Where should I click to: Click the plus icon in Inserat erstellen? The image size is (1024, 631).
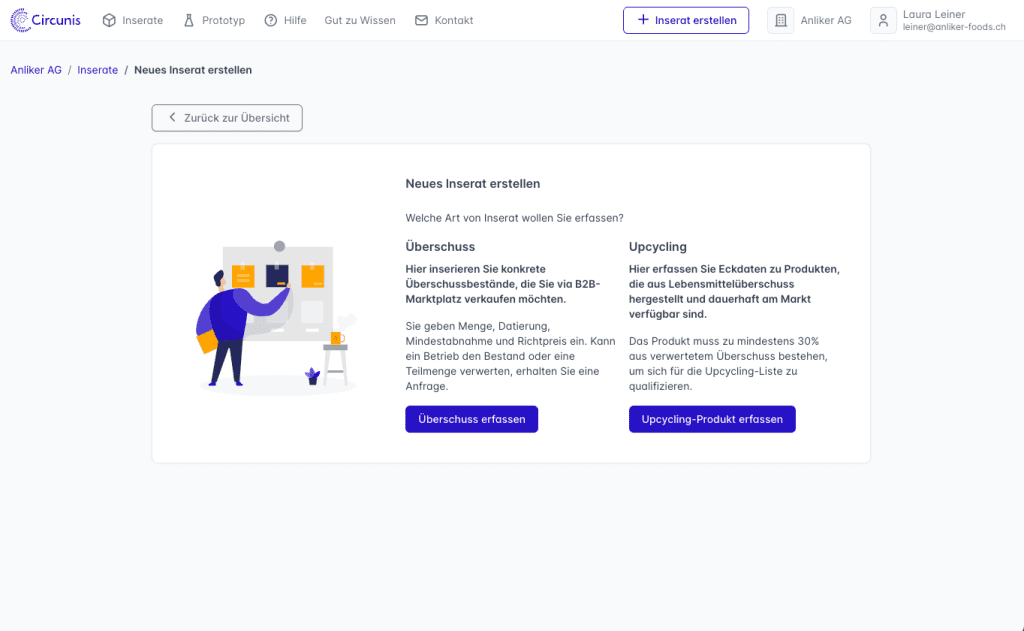click(643, 20)
